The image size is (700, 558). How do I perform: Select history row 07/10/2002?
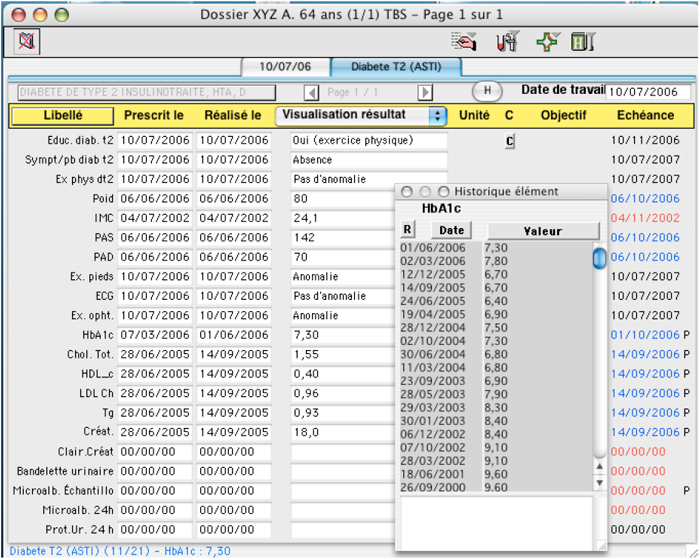(496, 447)
